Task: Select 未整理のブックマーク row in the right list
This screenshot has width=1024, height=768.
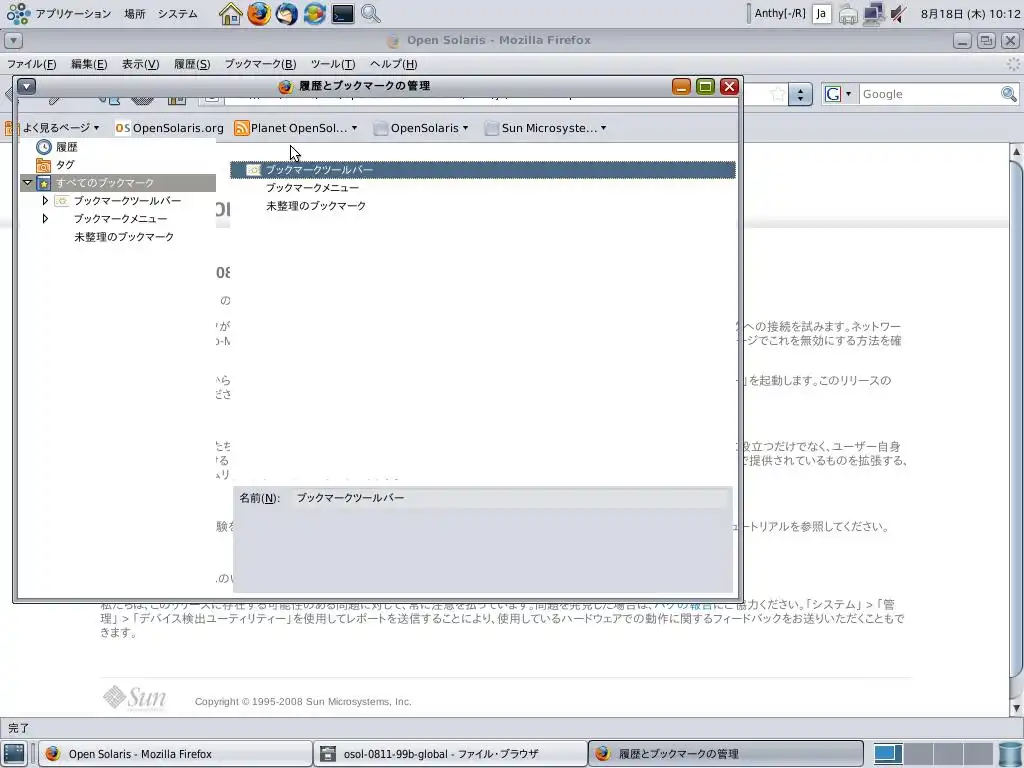Action: tap(483, 206)
